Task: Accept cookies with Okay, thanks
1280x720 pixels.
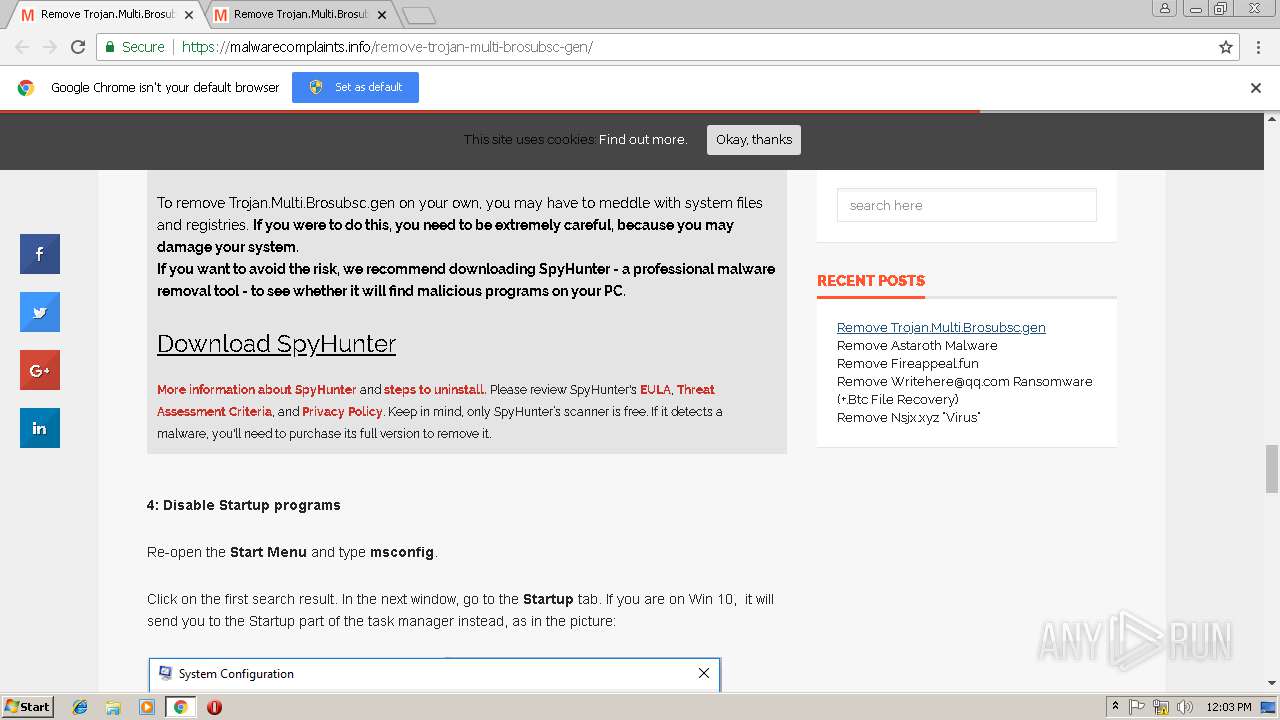Action: pyautogui.click(x=754, y=140)
